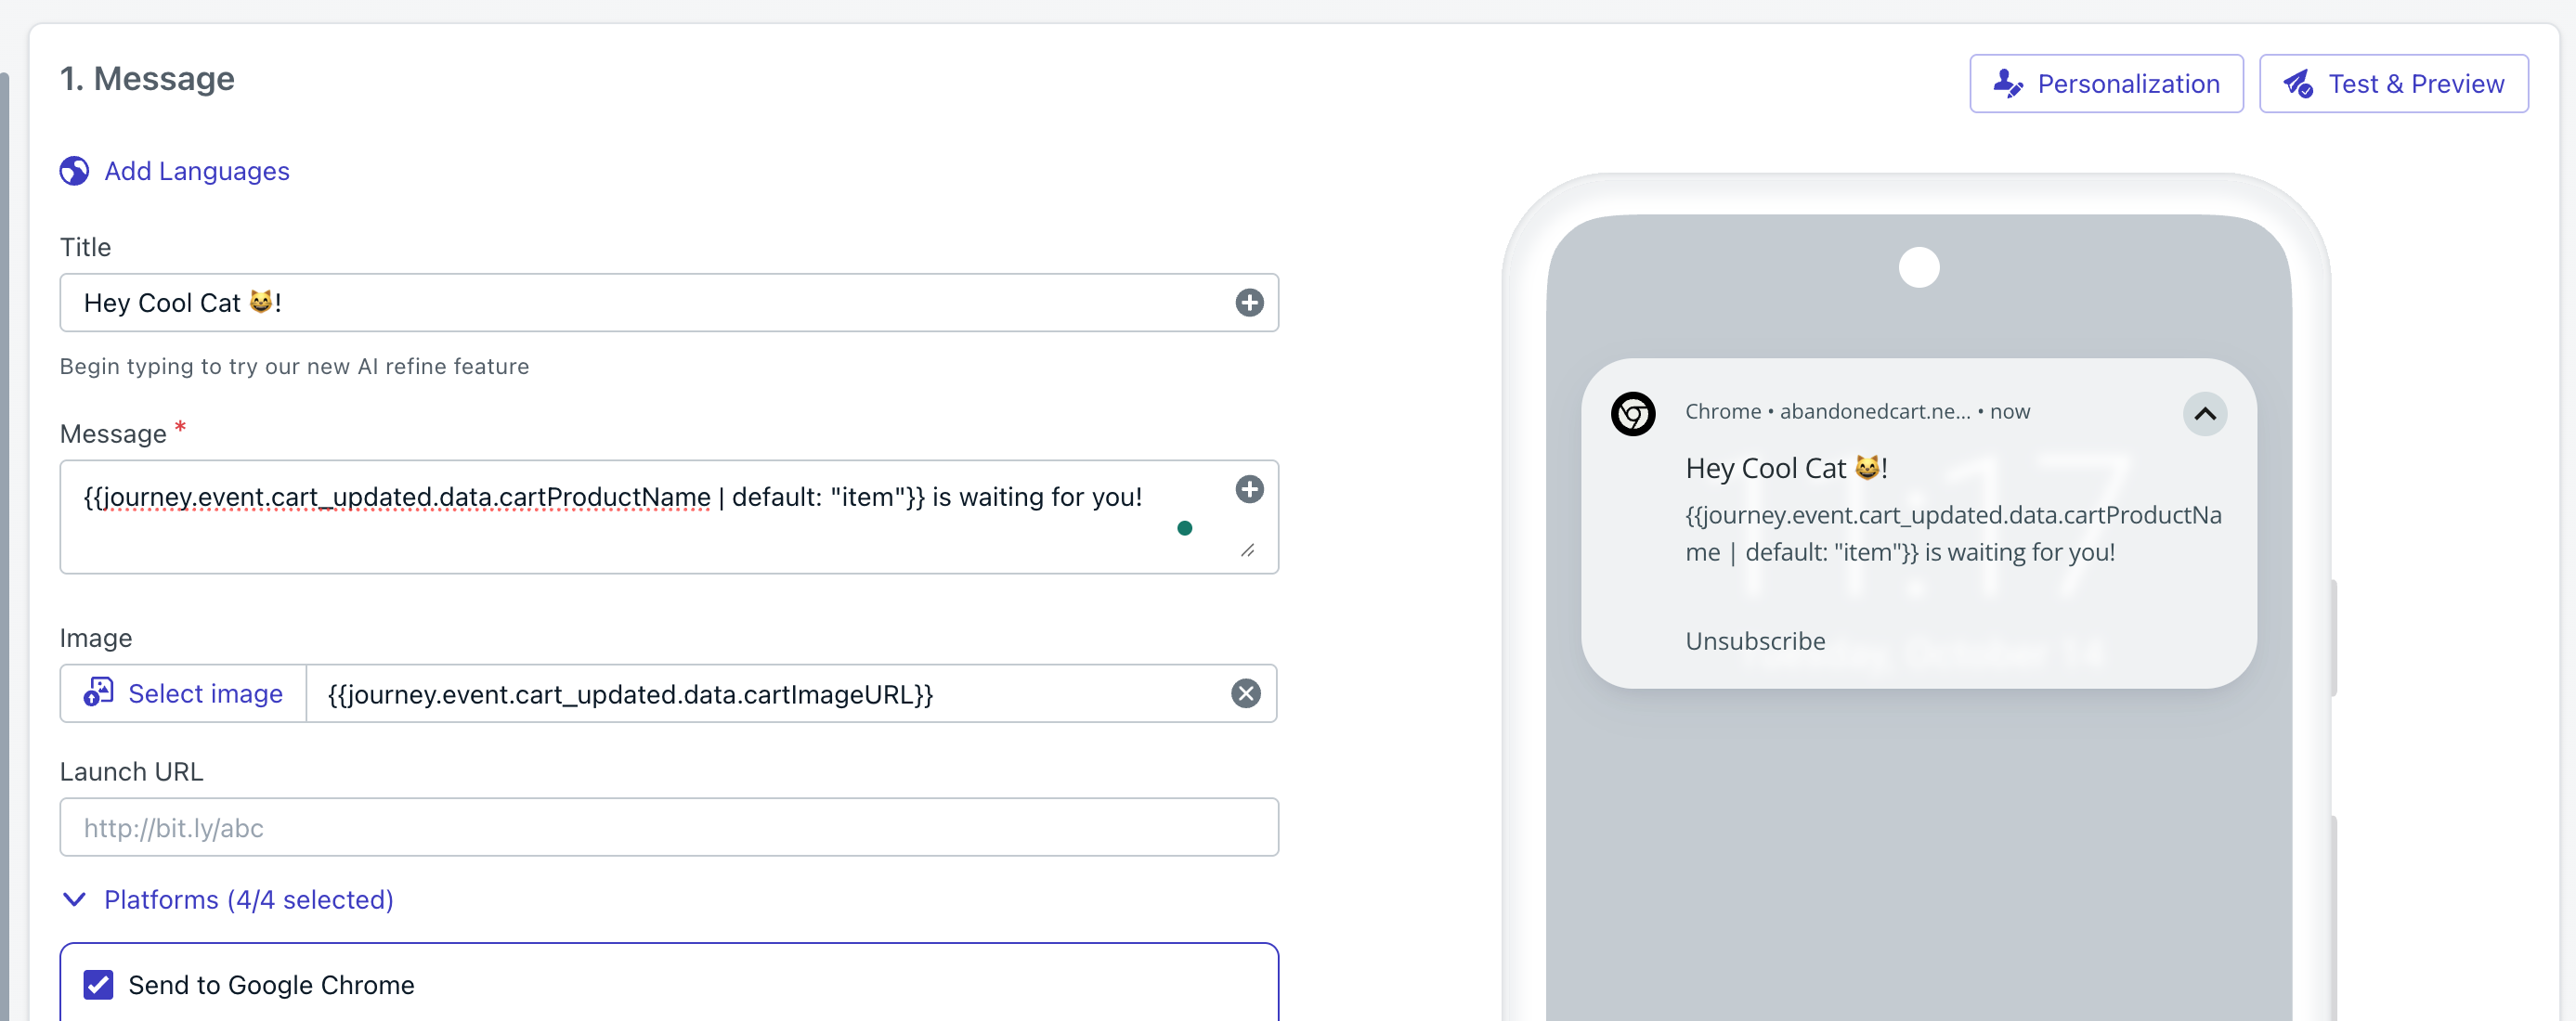Open the Personalization button
The height and width of the screenshot is (1021, 2576).
2106,84
